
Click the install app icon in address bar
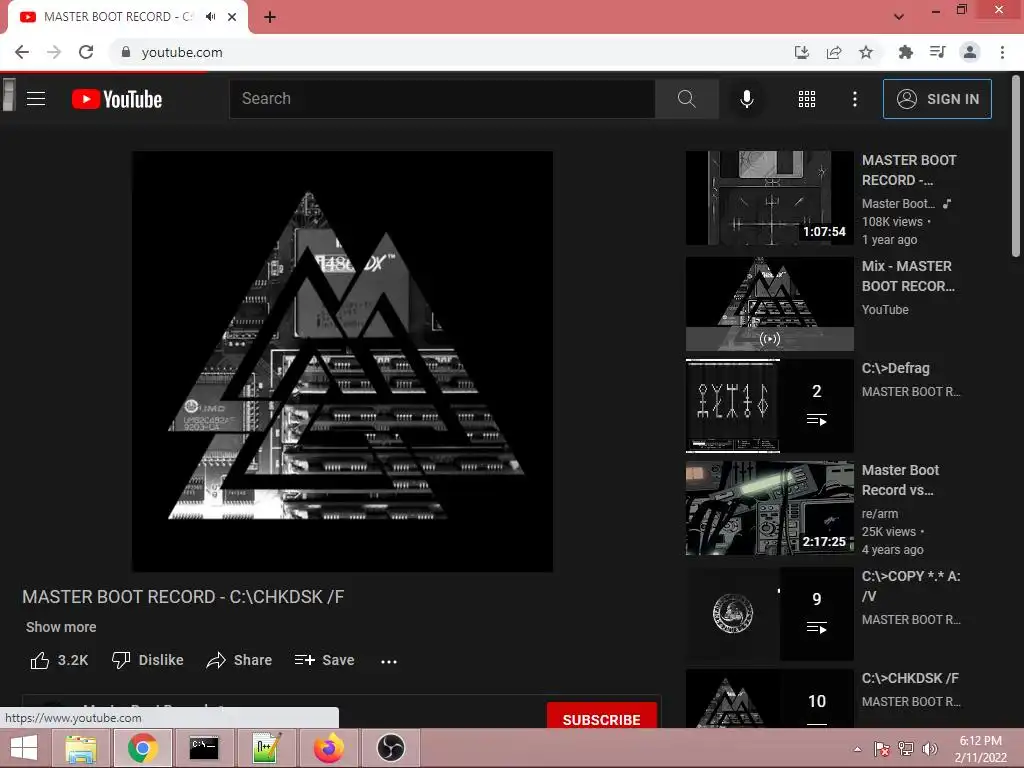802,52
